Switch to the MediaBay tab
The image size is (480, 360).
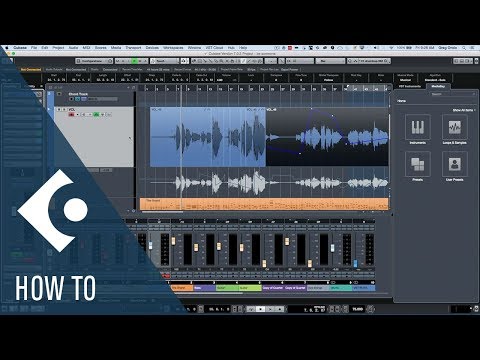tap(438, 86)
